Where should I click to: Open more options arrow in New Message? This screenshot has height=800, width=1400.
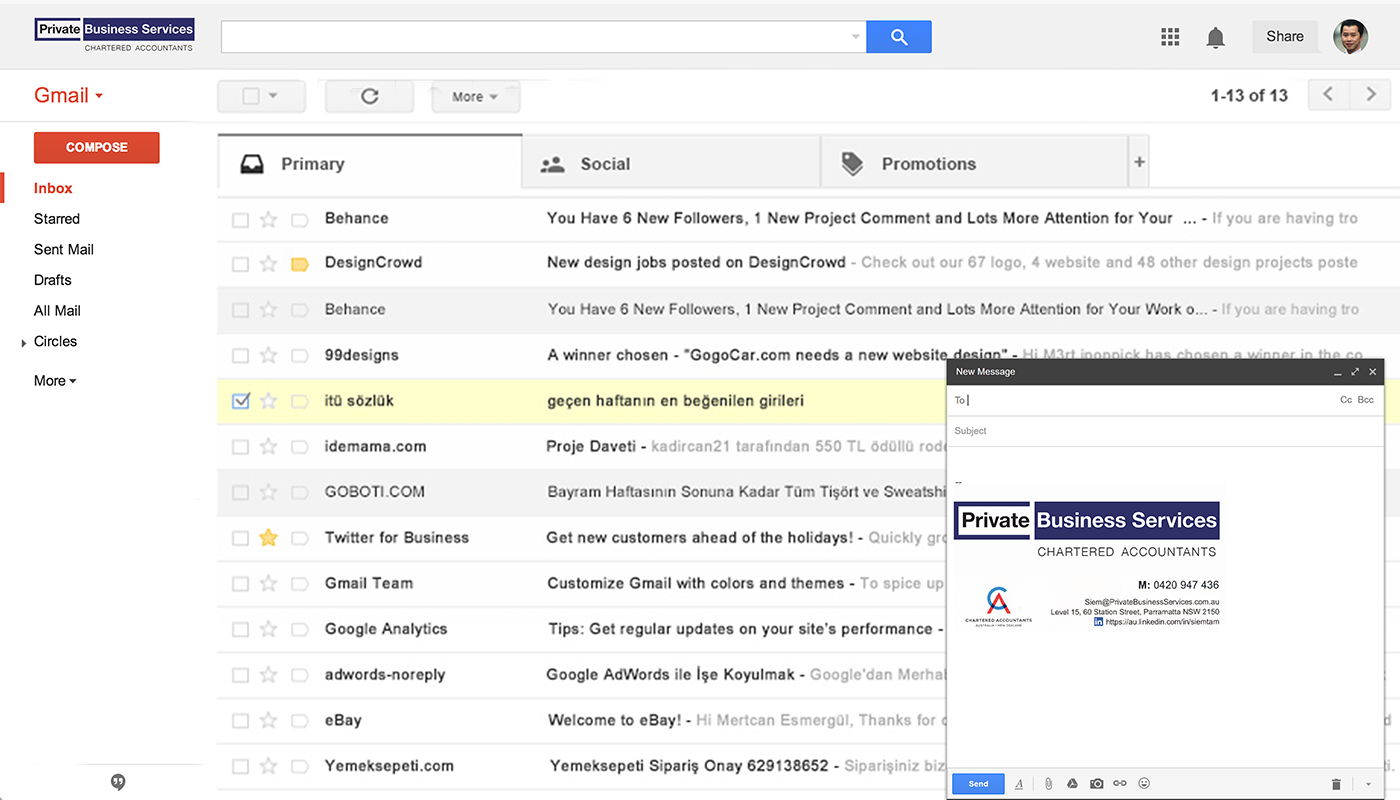click(1368, 785)
